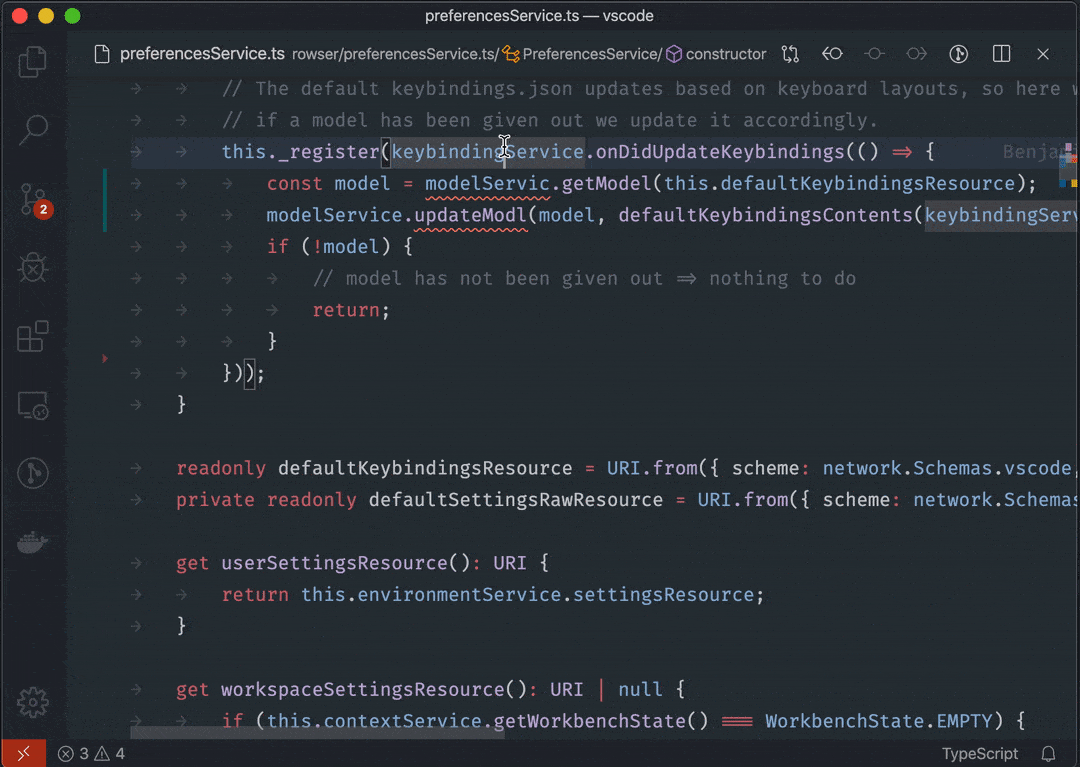Open the Search sidebar

33,130
